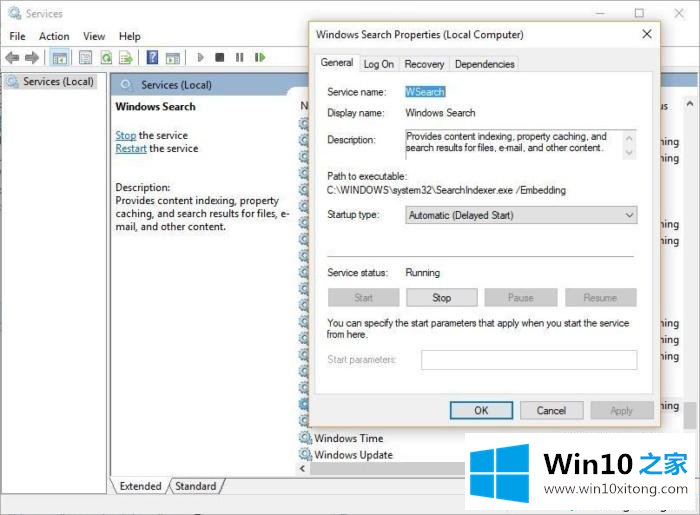Screen dimensions: 700x515
Task: Click the Stop button in Properties dialog
Action: (x=442, y=298)
